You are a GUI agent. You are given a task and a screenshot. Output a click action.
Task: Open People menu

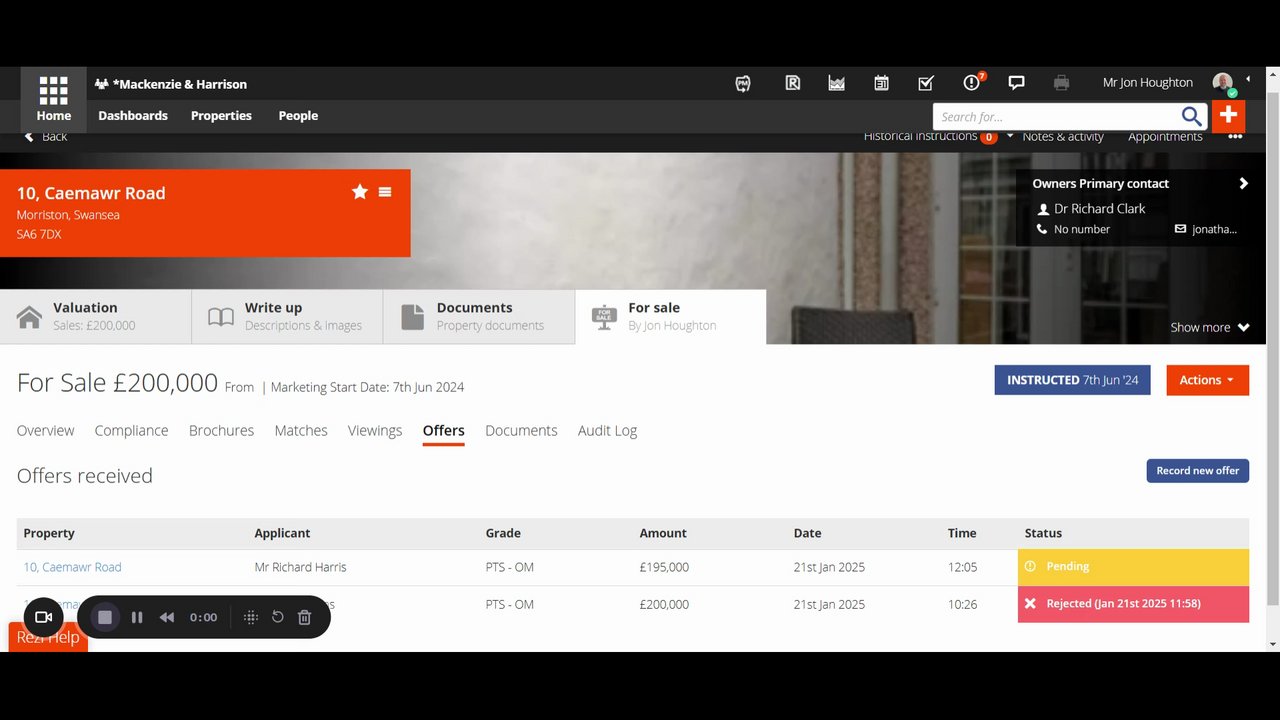tap(298, 116)
